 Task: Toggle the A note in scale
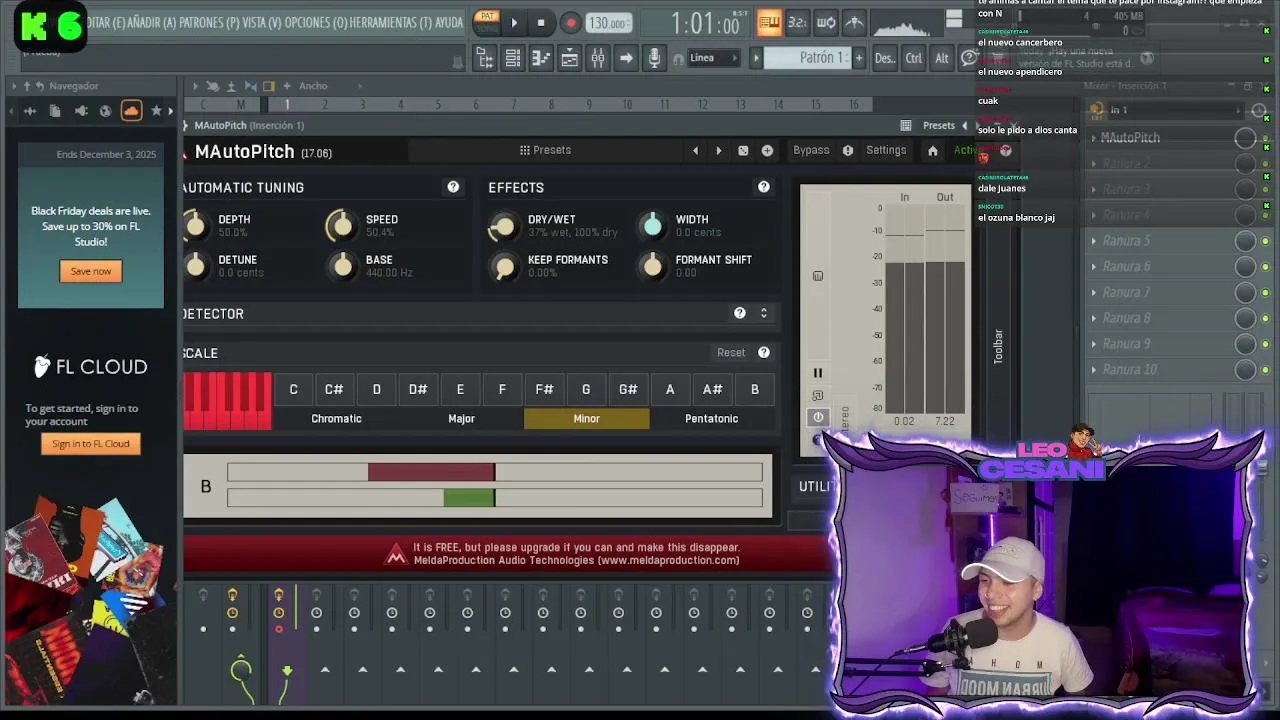pos(670,389)
